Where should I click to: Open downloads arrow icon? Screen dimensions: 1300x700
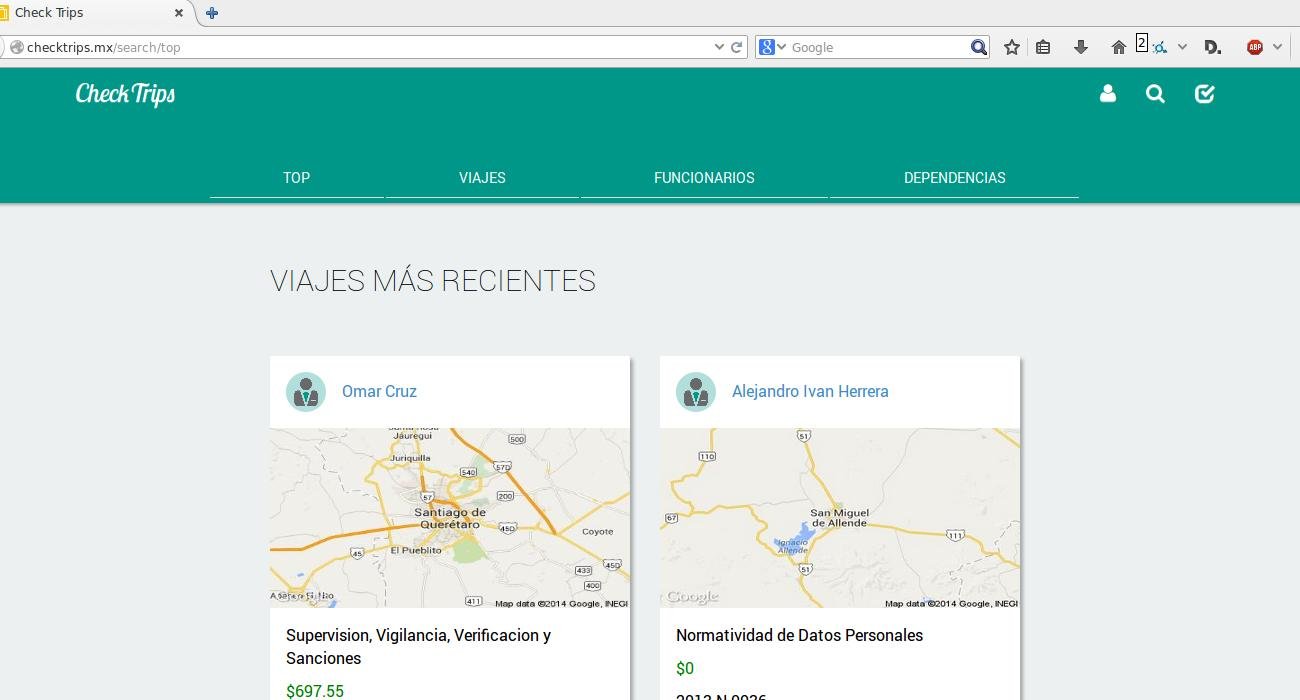1081,47
